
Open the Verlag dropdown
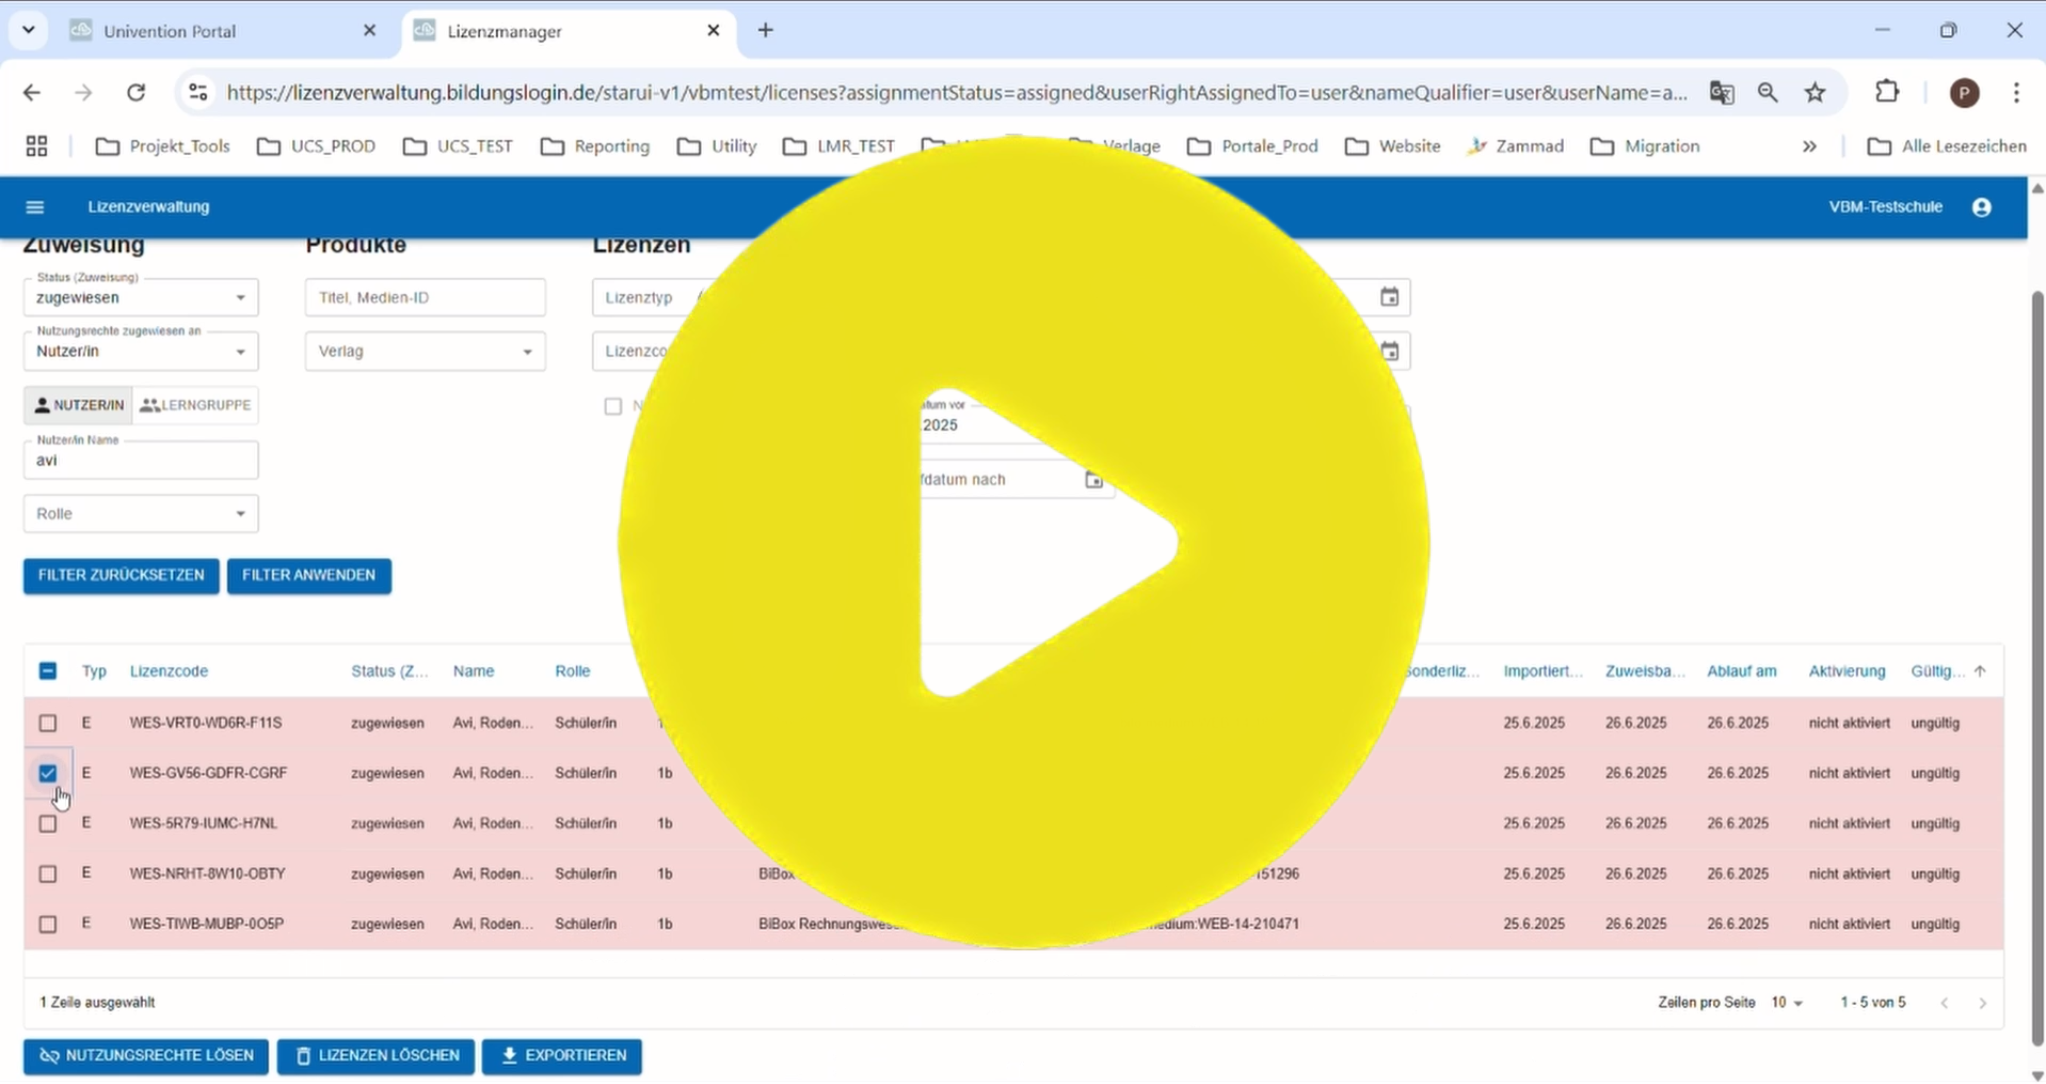tap(425, 351)
